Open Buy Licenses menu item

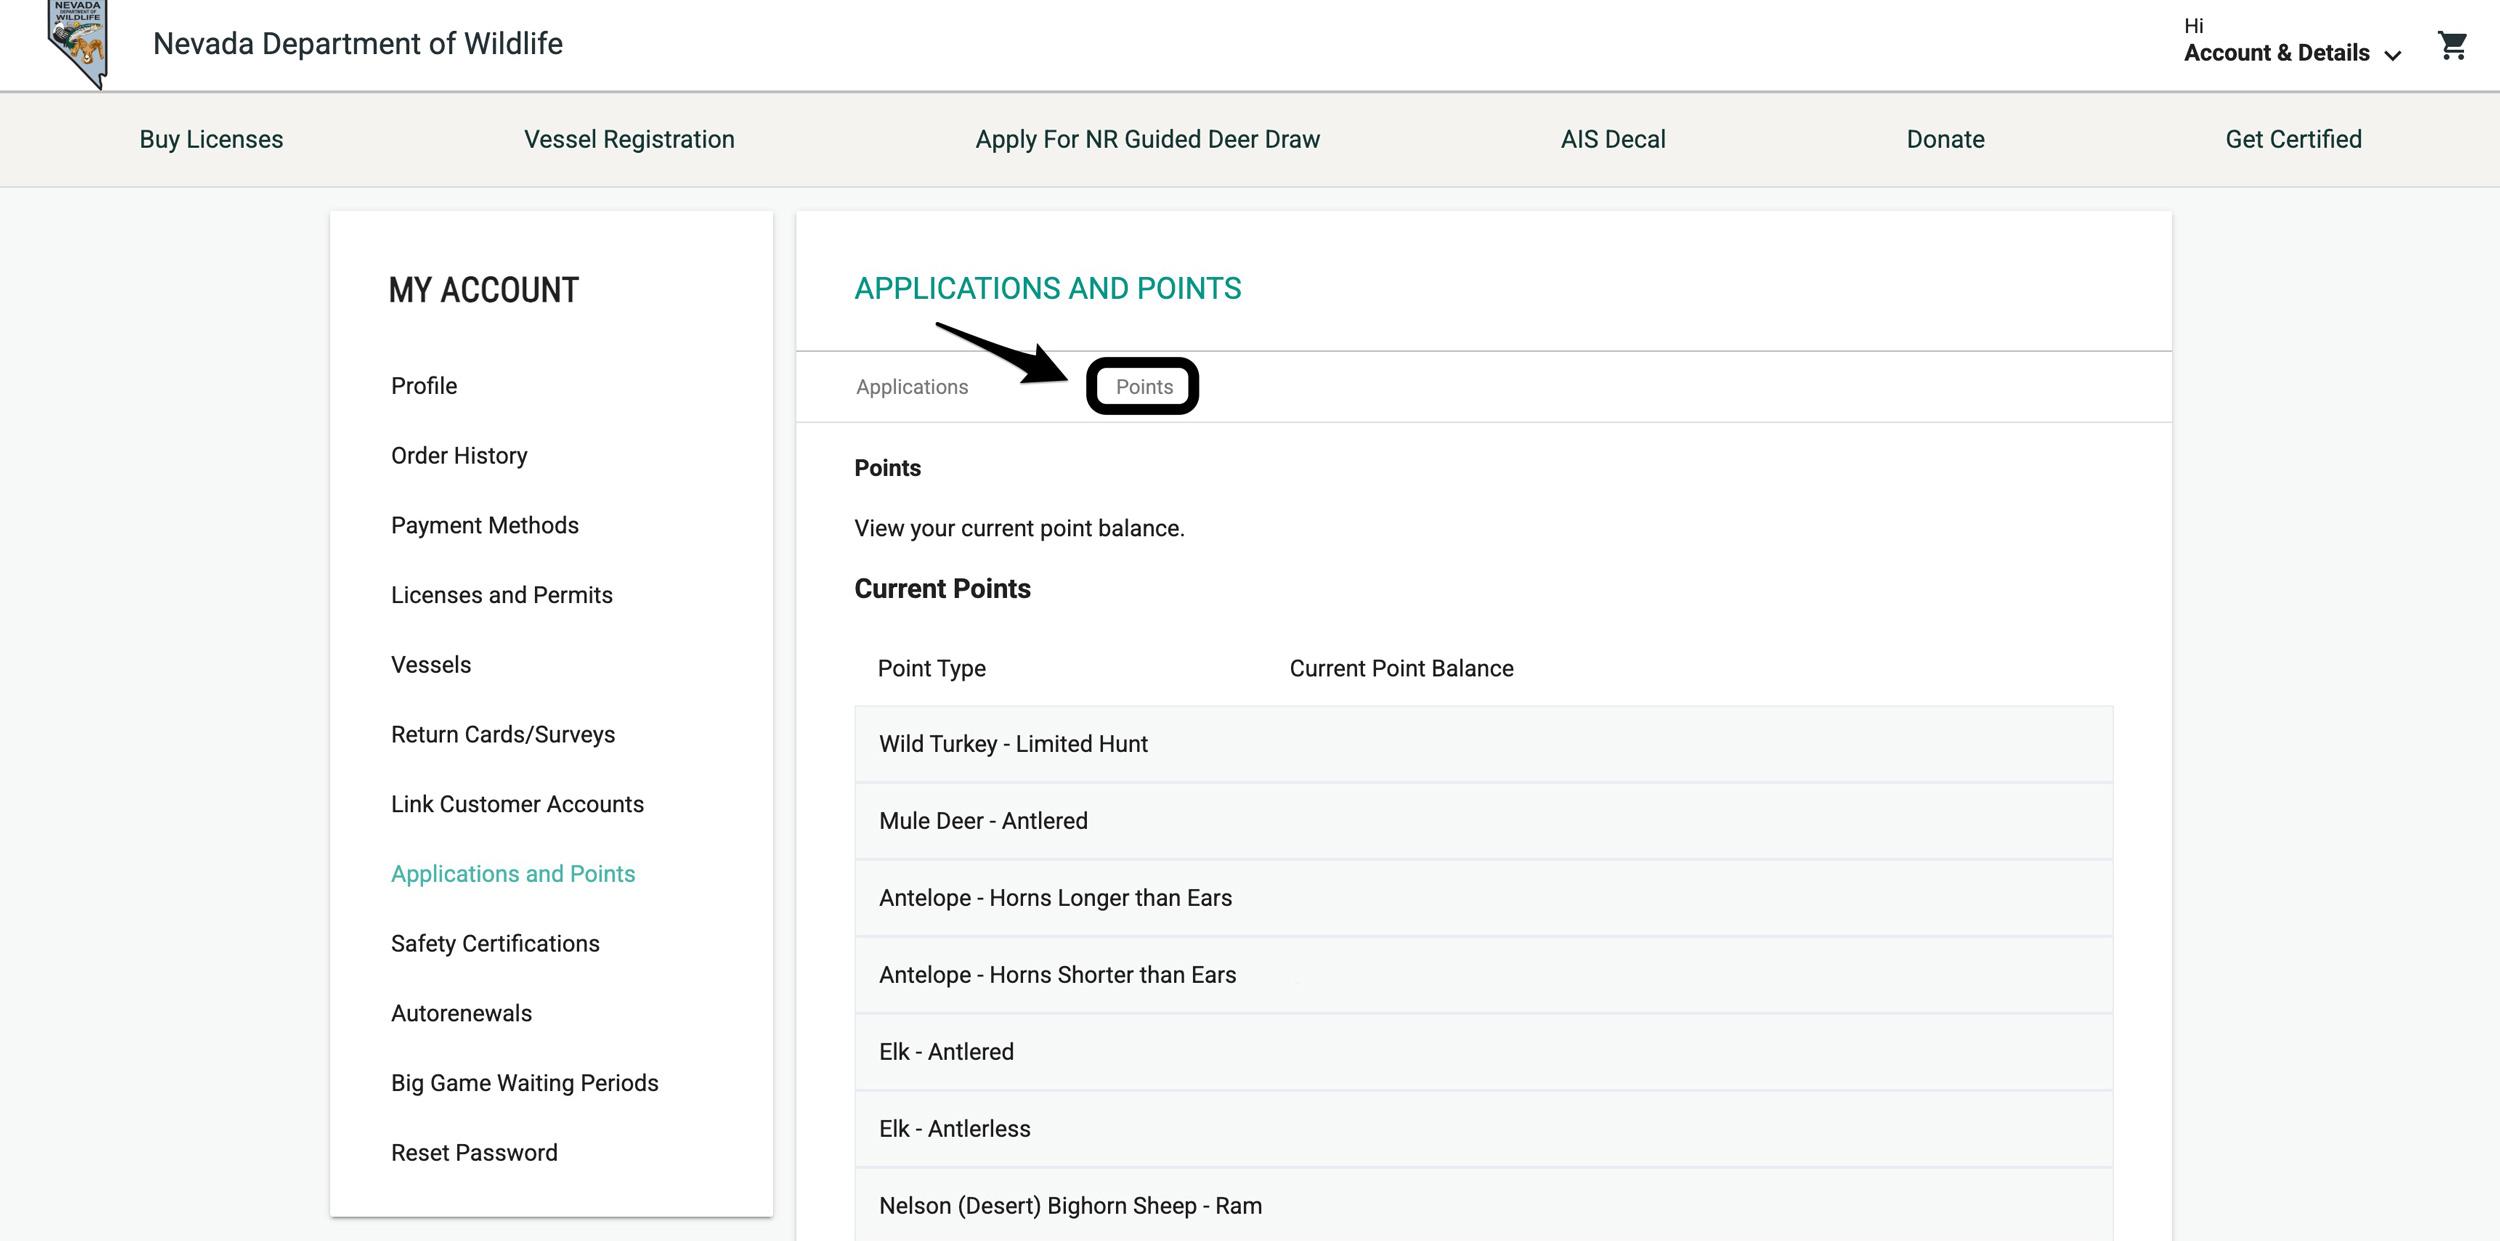209,139
